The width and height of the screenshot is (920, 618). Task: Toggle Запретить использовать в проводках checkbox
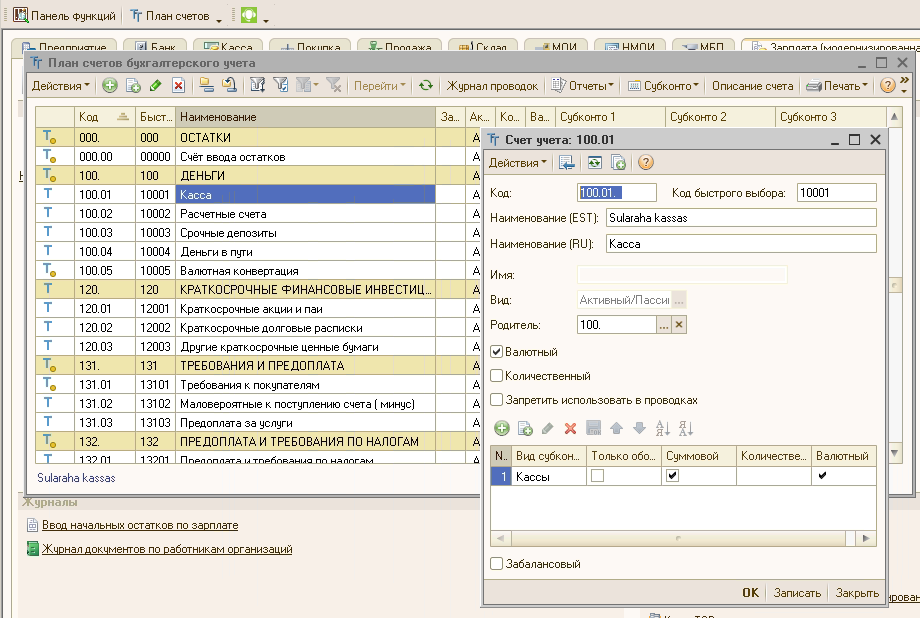click(497, 400)
